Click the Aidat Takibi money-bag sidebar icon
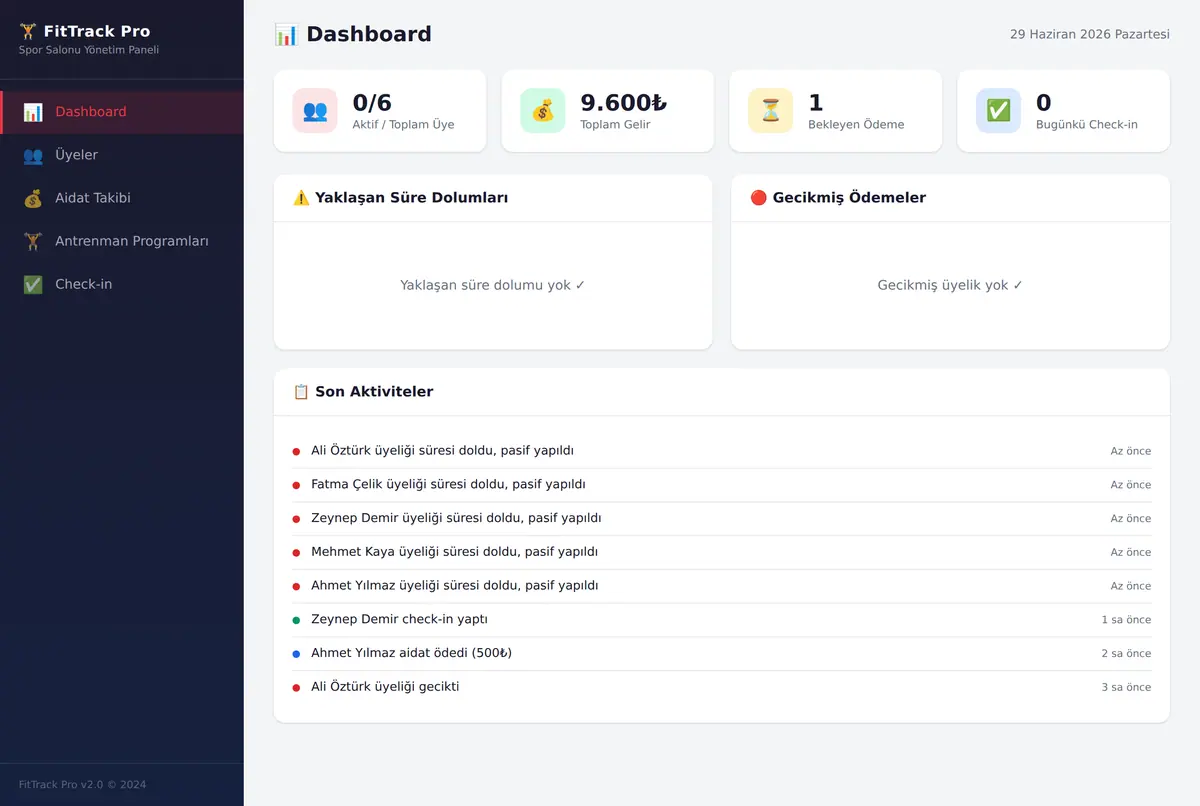Viewport: 1200px width, 806px height. [x=33, y=198]
